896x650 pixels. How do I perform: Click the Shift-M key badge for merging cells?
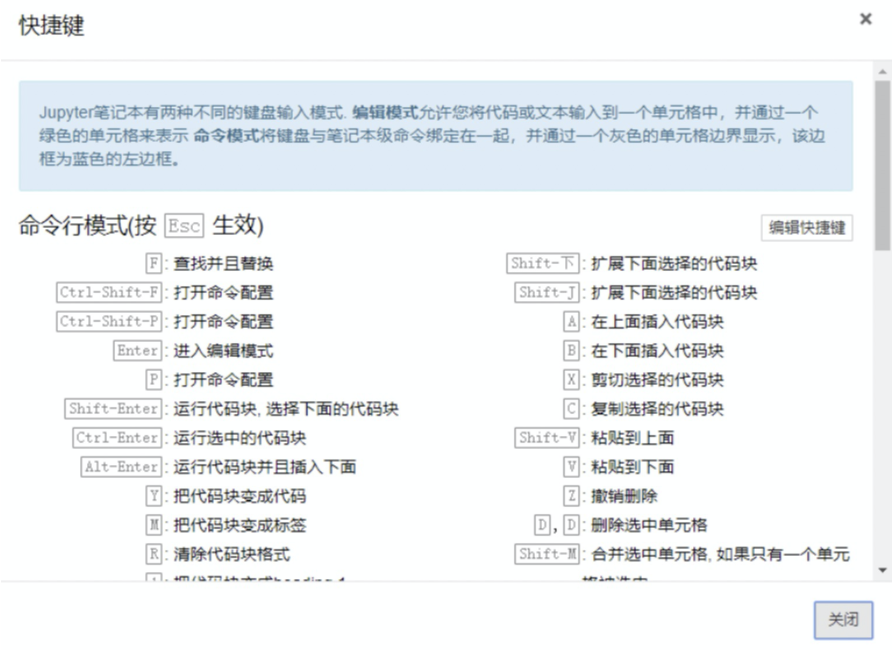pos(547,554)
